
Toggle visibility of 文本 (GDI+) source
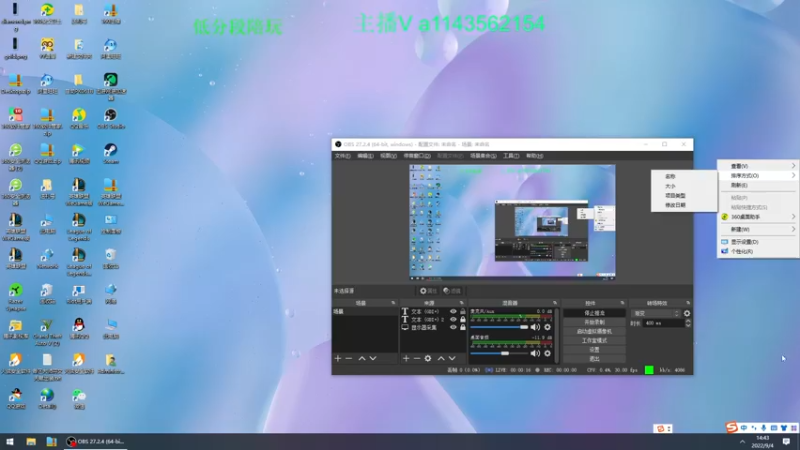(453, 311)
